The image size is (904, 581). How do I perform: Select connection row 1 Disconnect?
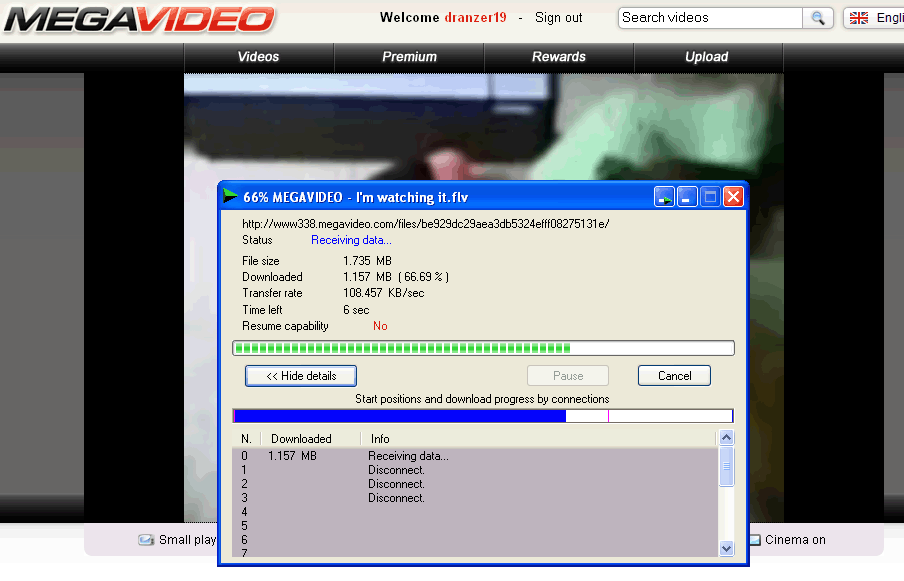(475, 470)
